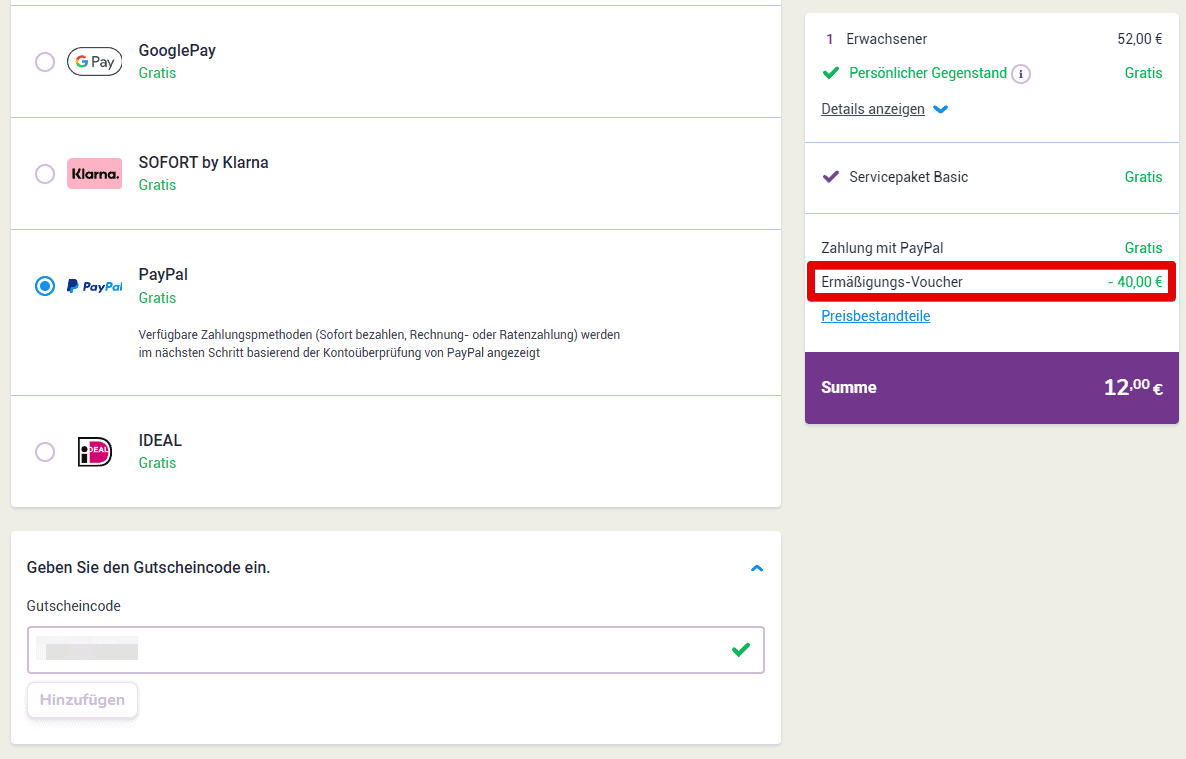Click purple checkmark beside Servicepaket Basic
Screen dimensions: 1186x759
coord(830,177)
